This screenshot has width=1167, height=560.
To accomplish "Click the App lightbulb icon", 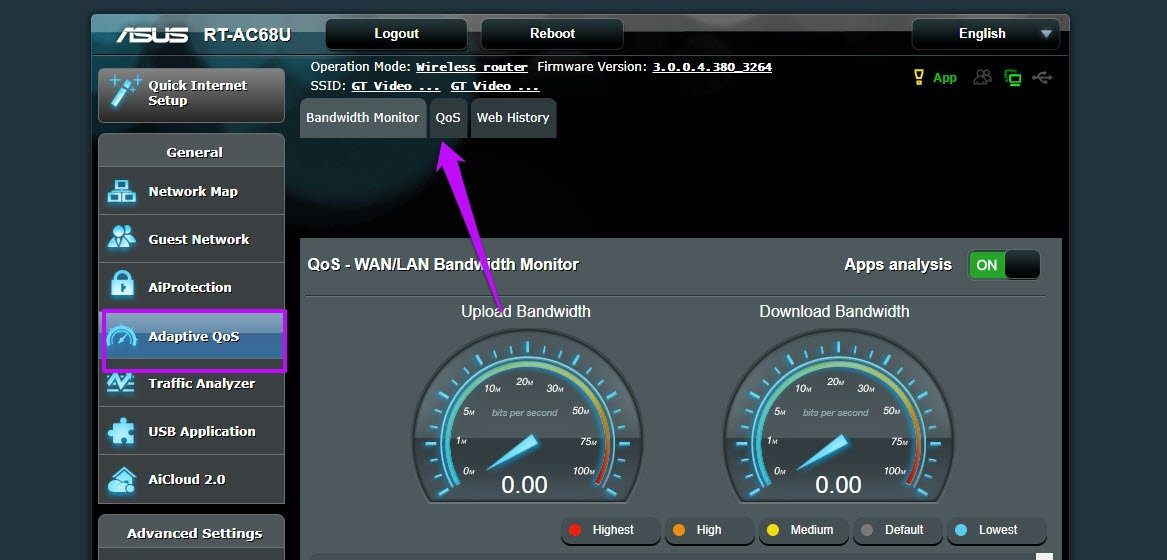I will coord(918,77).
